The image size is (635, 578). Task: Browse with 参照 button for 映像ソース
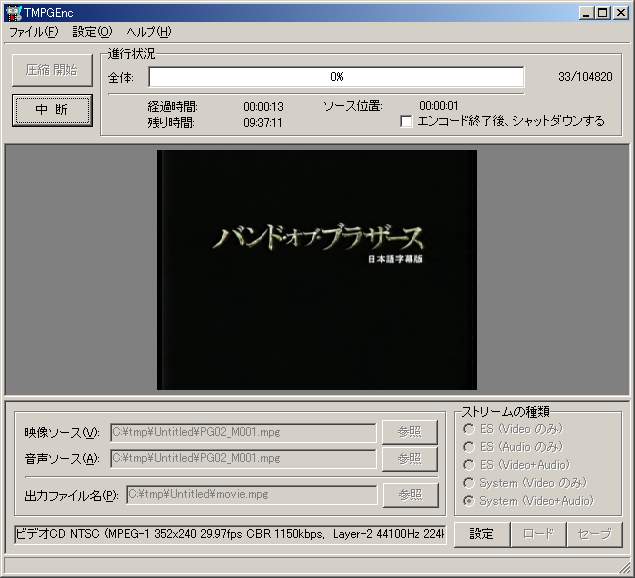pyautogui.click(x=410, y=432)
